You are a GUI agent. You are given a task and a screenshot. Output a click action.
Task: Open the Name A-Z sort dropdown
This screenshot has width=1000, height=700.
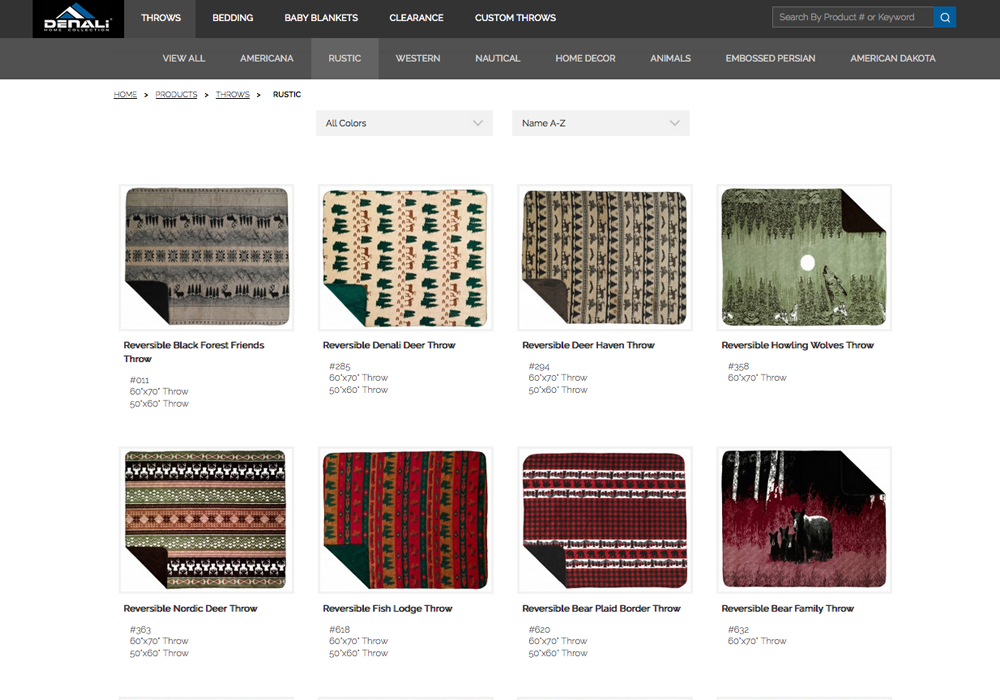601,123
